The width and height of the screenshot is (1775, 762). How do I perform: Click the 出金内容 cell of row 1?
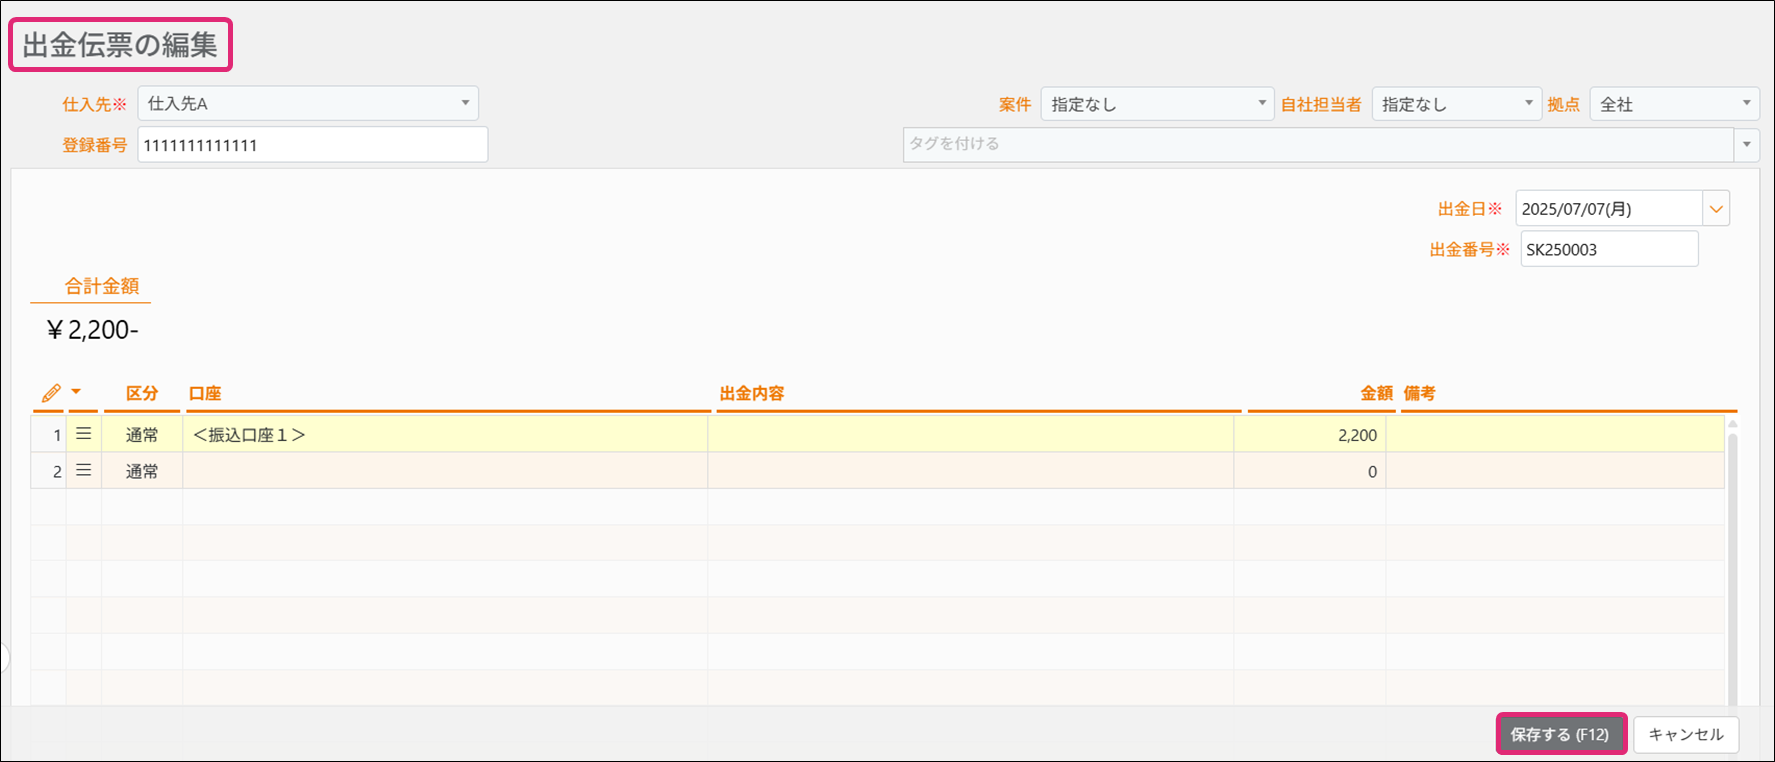(x=970, y=435)
